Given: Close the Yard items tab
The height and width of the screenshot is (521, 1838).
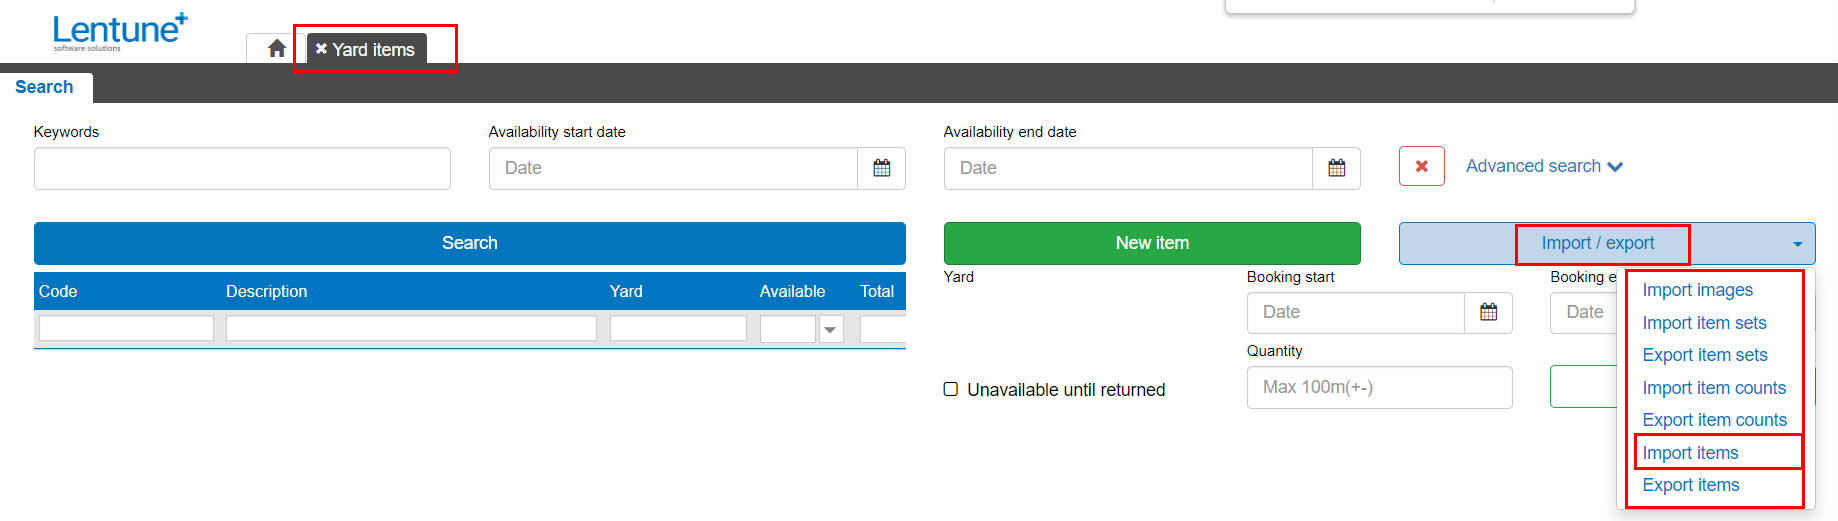Looking at the screenshot, I should click(x=321, y=49).
